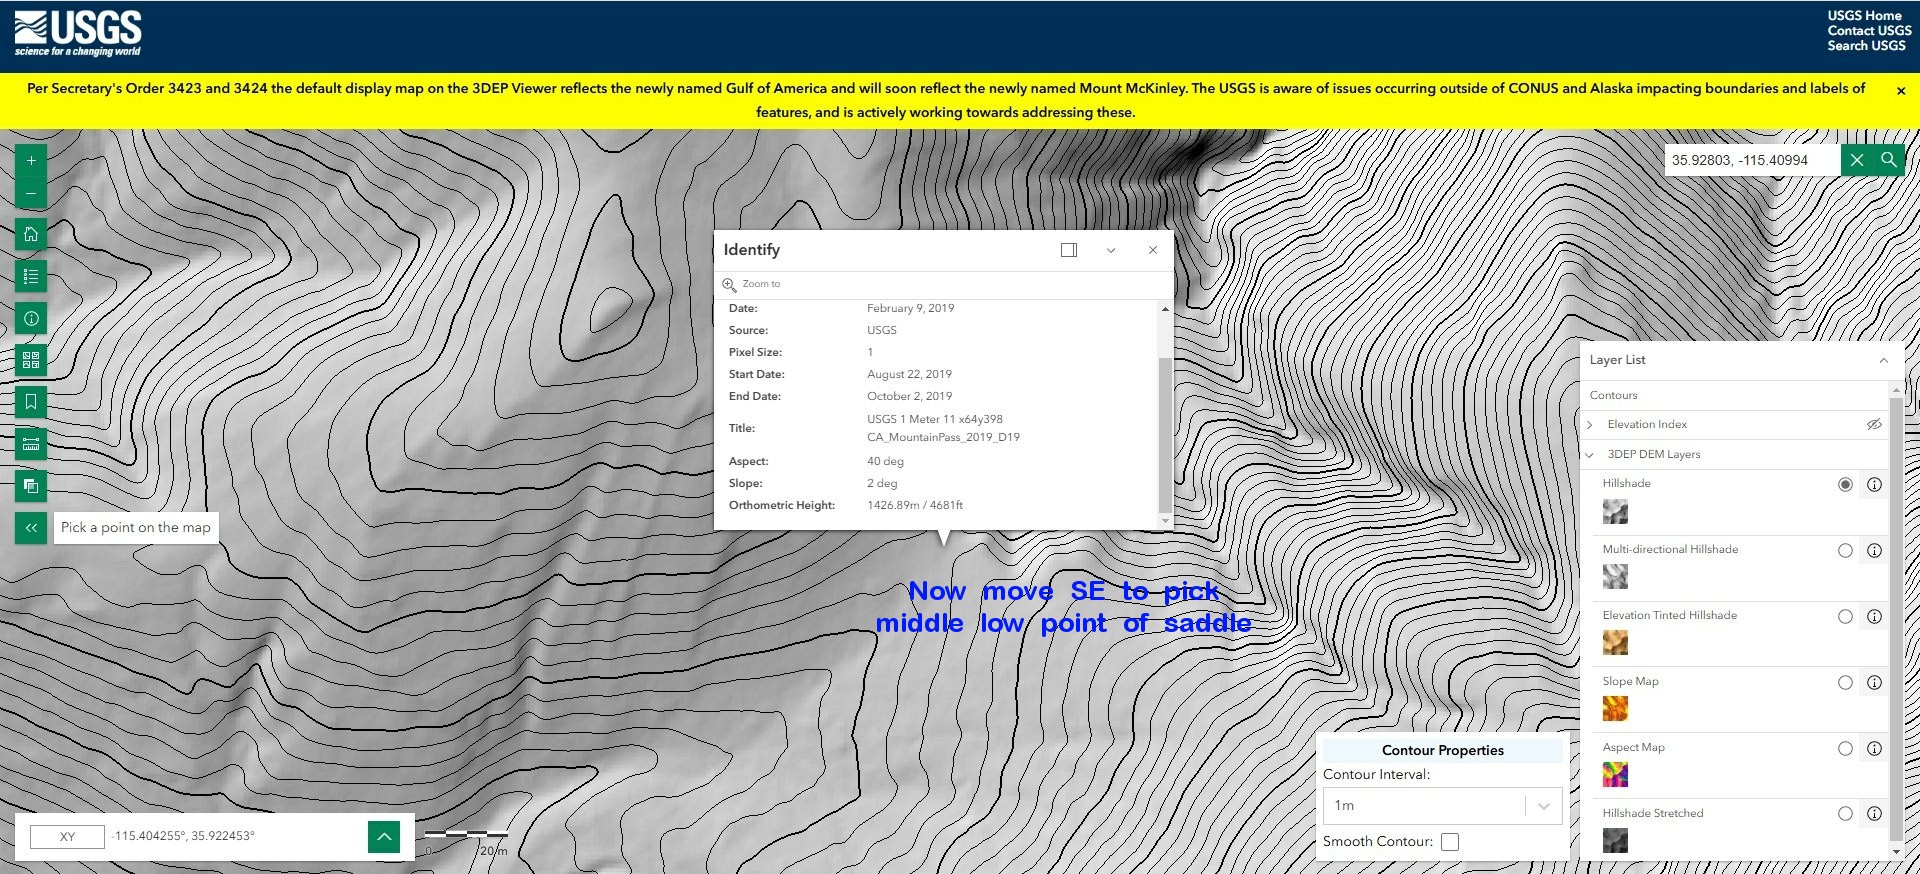
Task: Open the bookmark tool
Action: click(31, 402)
